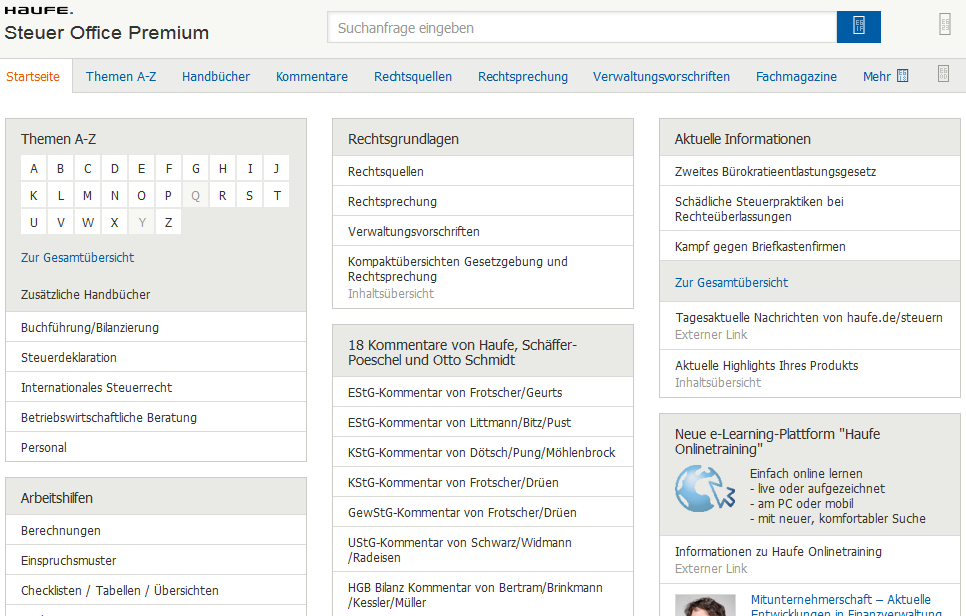Pick letter G in the alphabet grid
Screen dimensions: 966x616
click(196, 168)
